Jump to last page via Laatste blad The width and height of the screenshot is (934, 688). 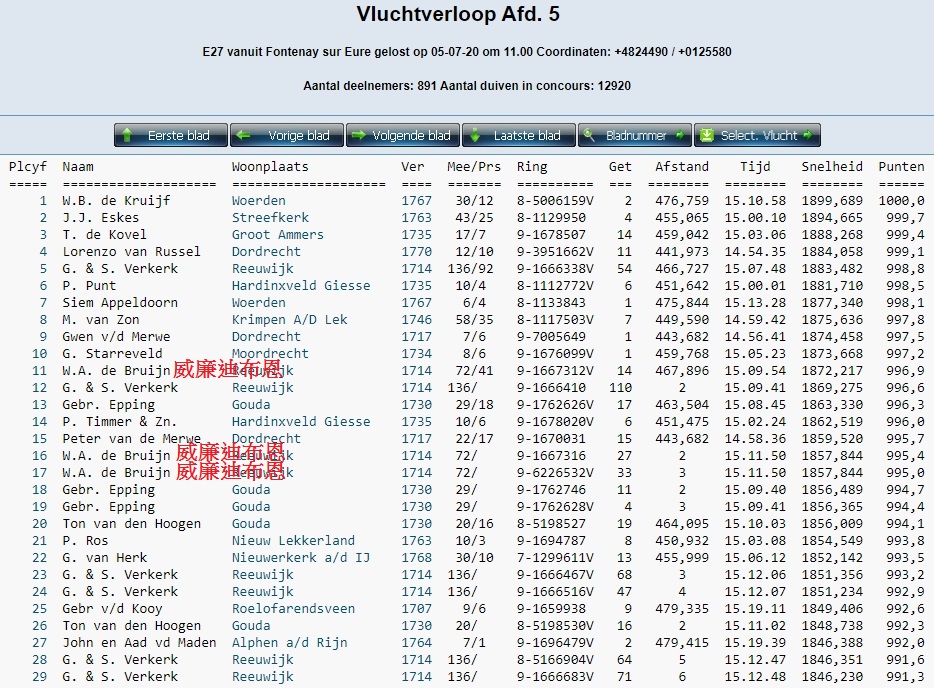coord(519,135)
